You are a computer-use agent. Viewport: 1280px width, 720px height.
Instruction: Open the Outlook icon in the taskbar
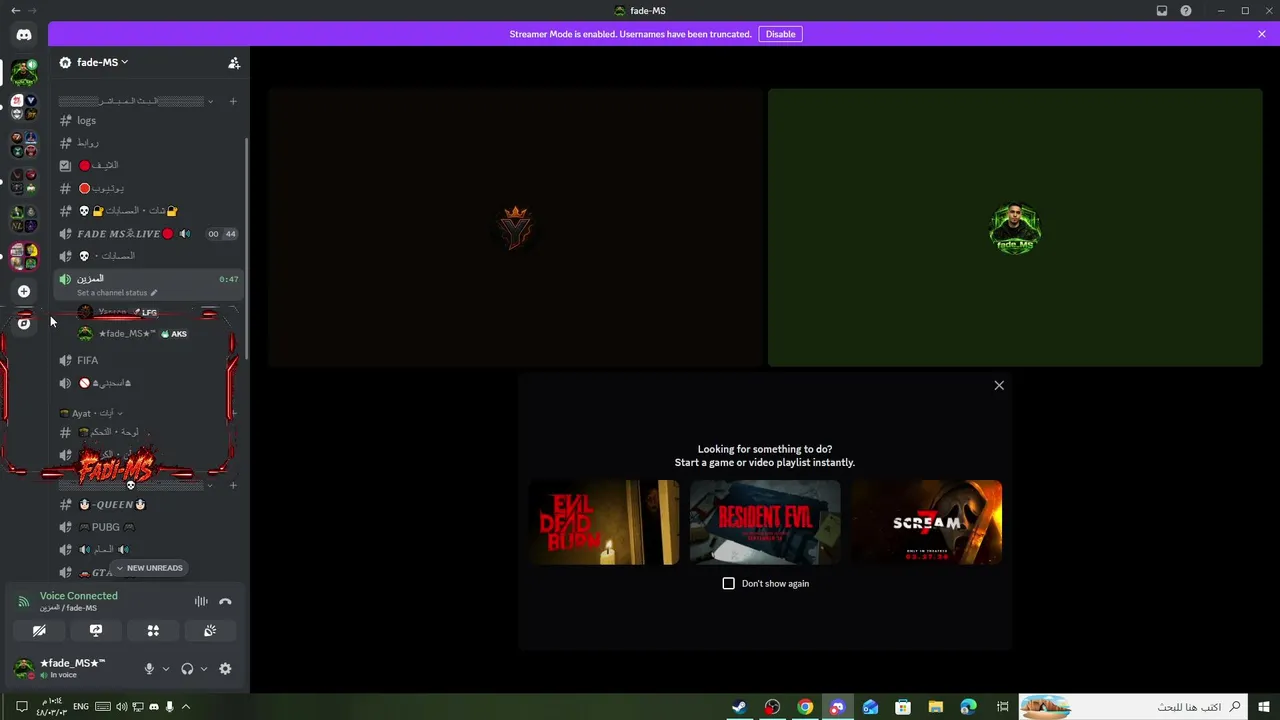(870, 707)
